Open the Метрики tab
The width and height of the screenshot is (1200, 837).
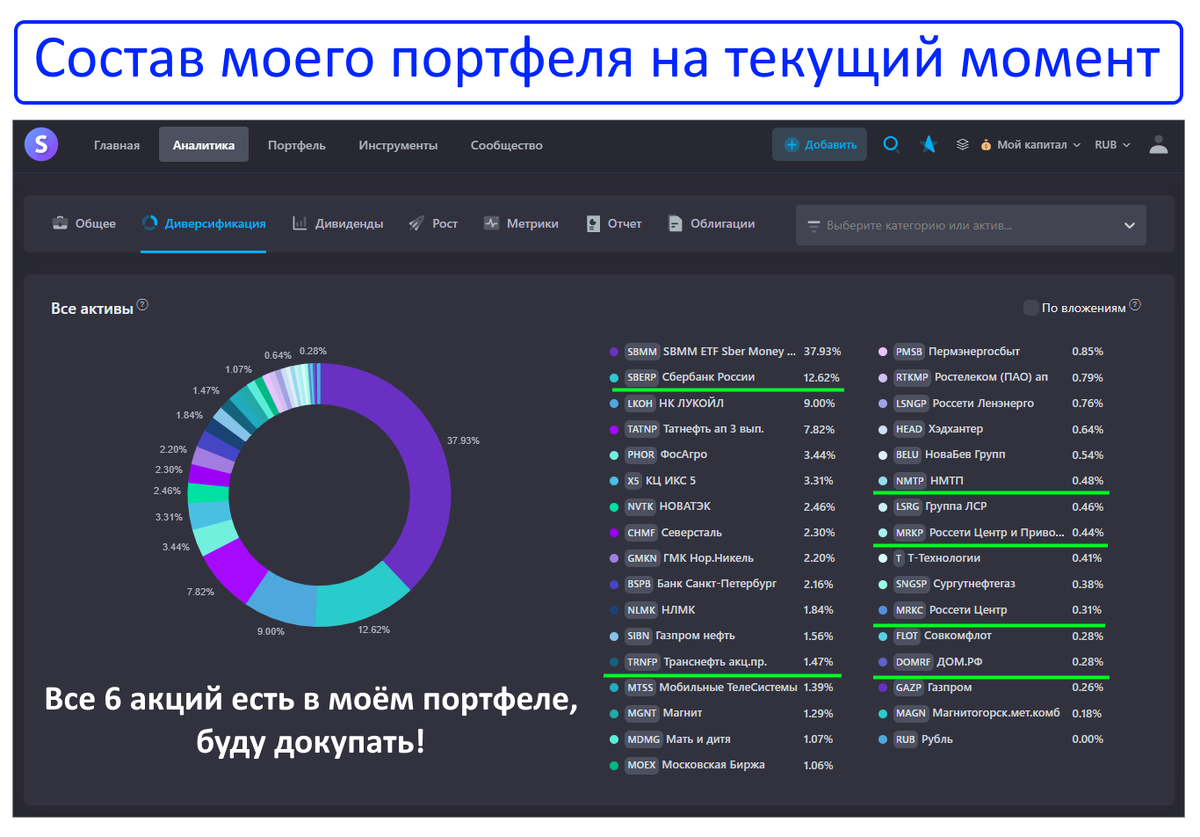click(521, 224)
